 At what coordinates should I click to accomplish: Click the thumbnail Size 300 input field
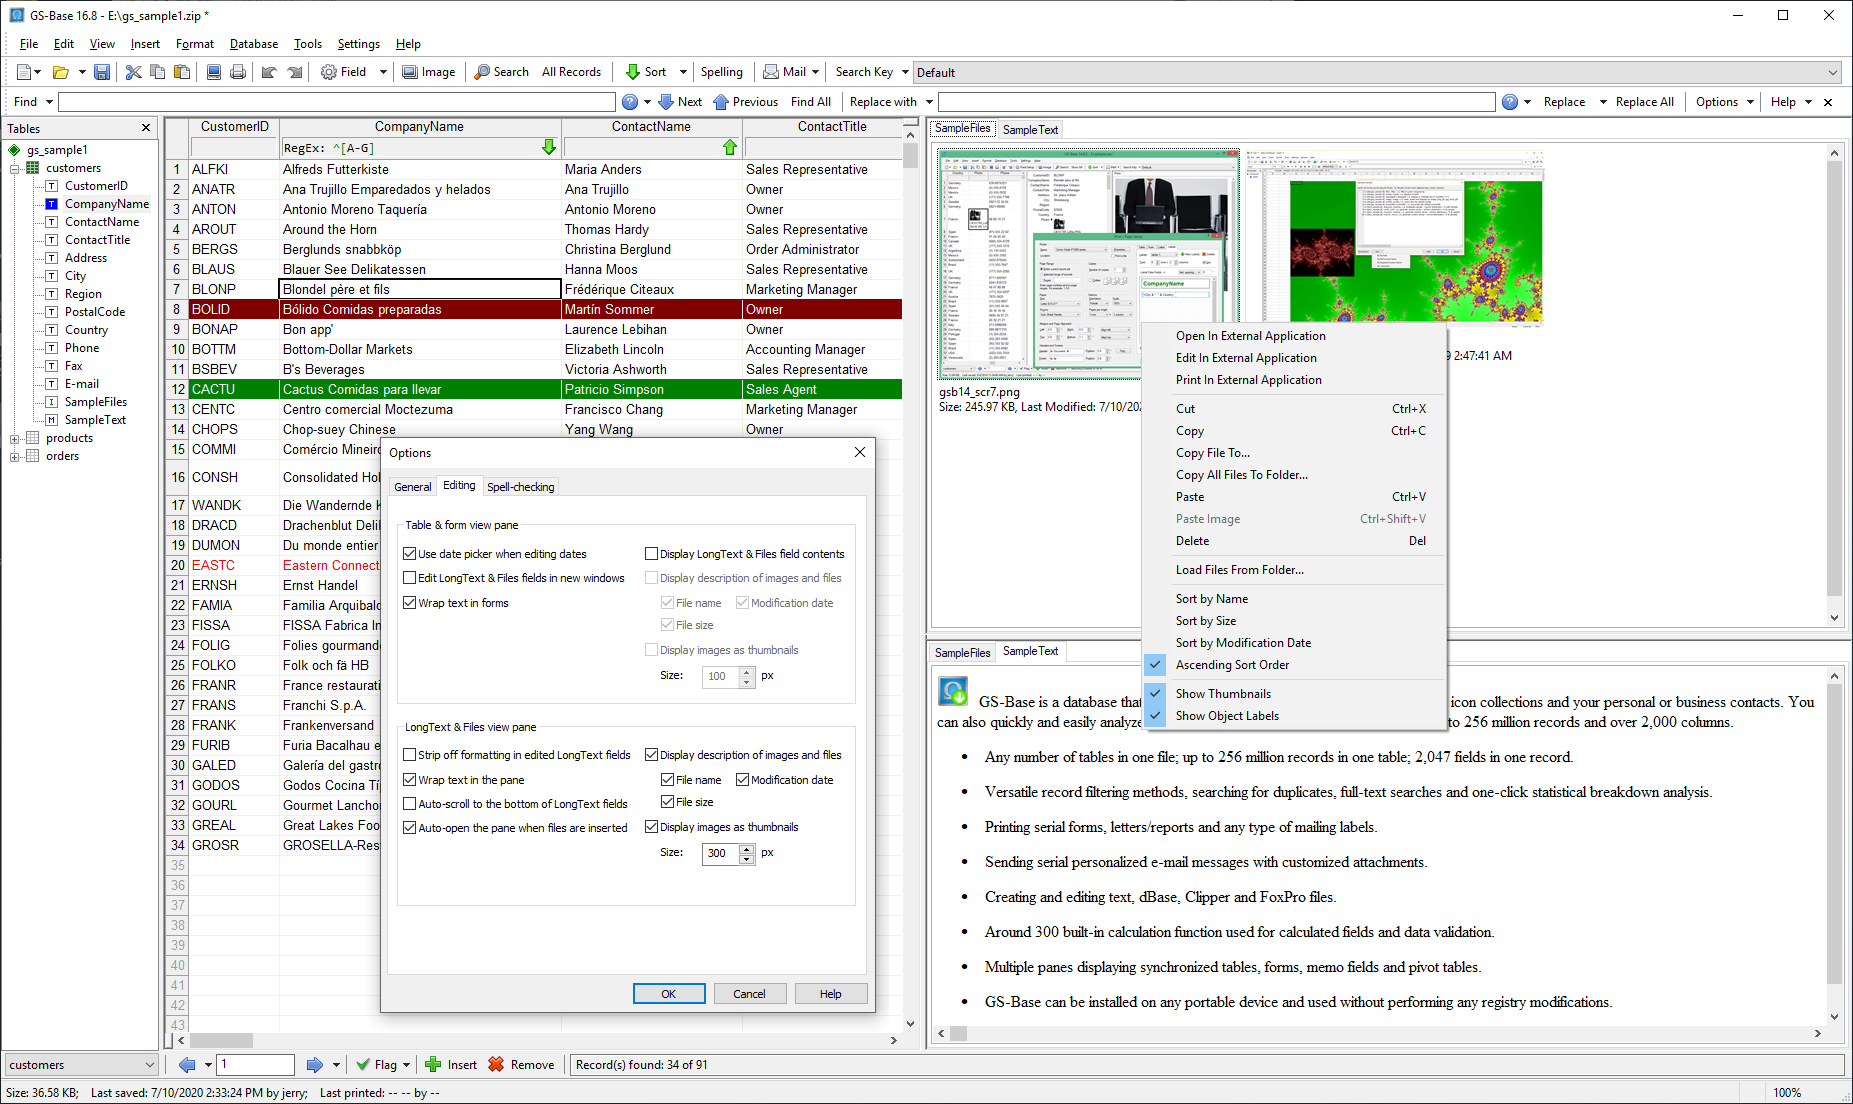point(720,853)
